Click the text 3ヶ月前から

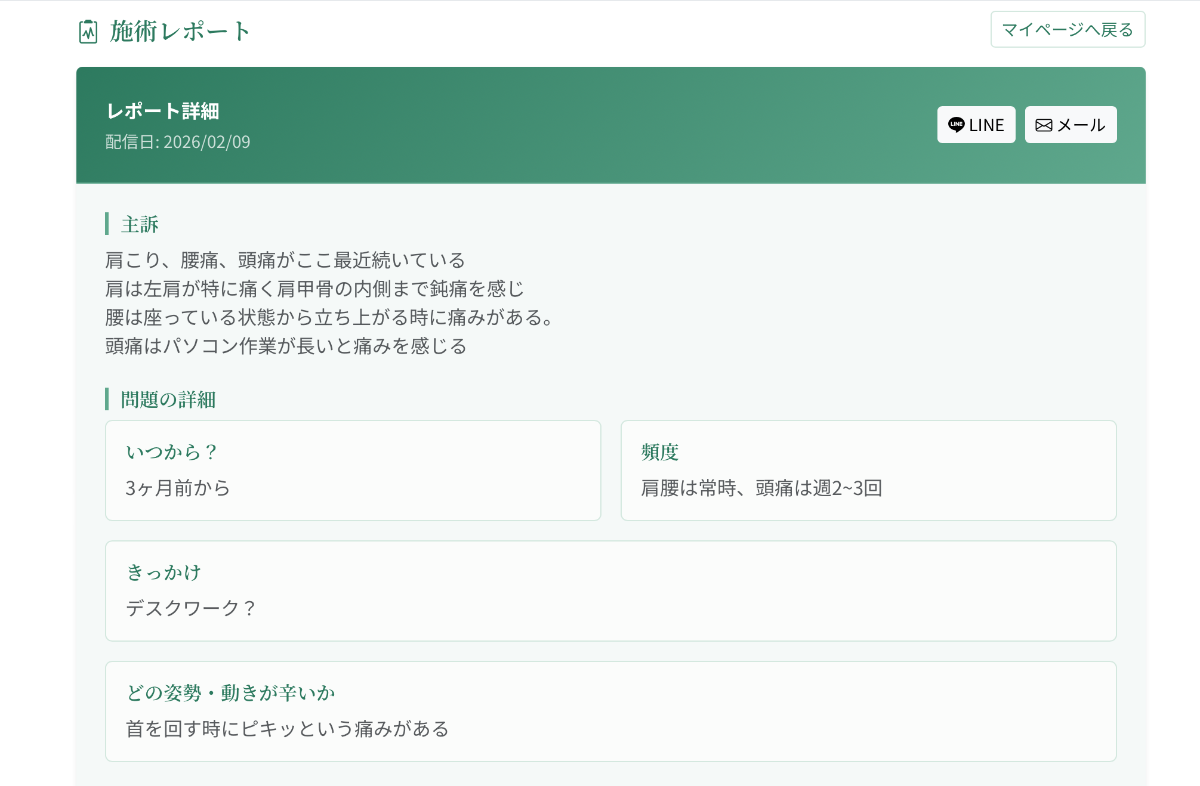pyautogui.click(x=177, y=488)
